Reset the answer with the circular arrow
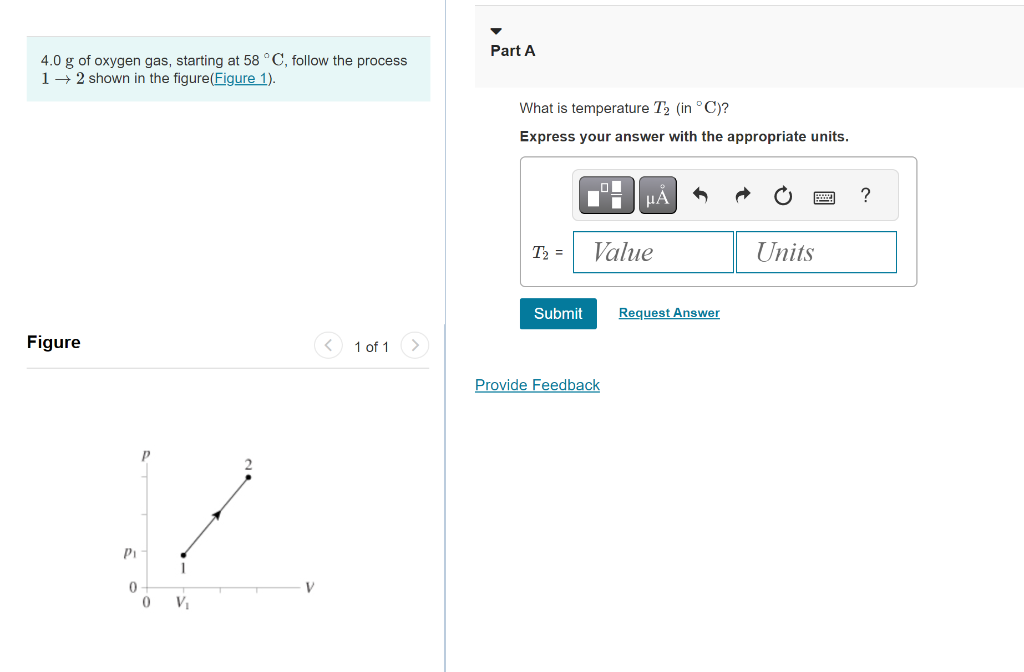 click(x=783, y=195)
